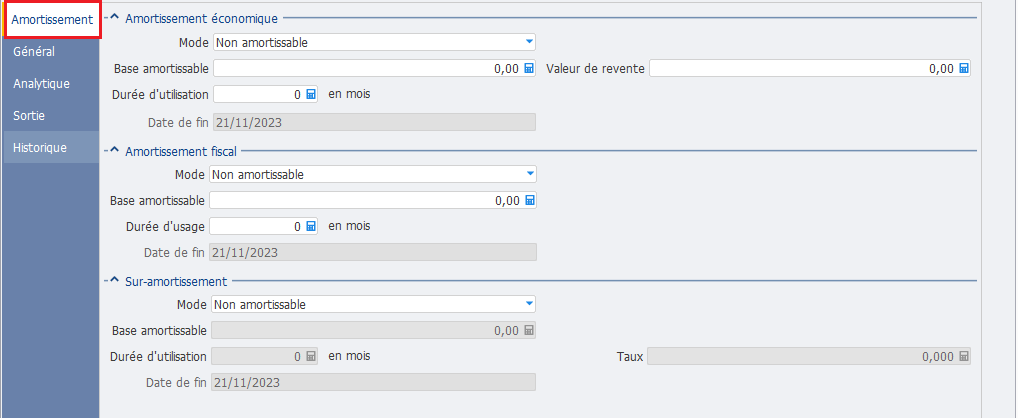Image resolution: width=1018 pixels, height=418 pixels.
Task: Click the economic Base amortissable input field
Action: (365, 69)
